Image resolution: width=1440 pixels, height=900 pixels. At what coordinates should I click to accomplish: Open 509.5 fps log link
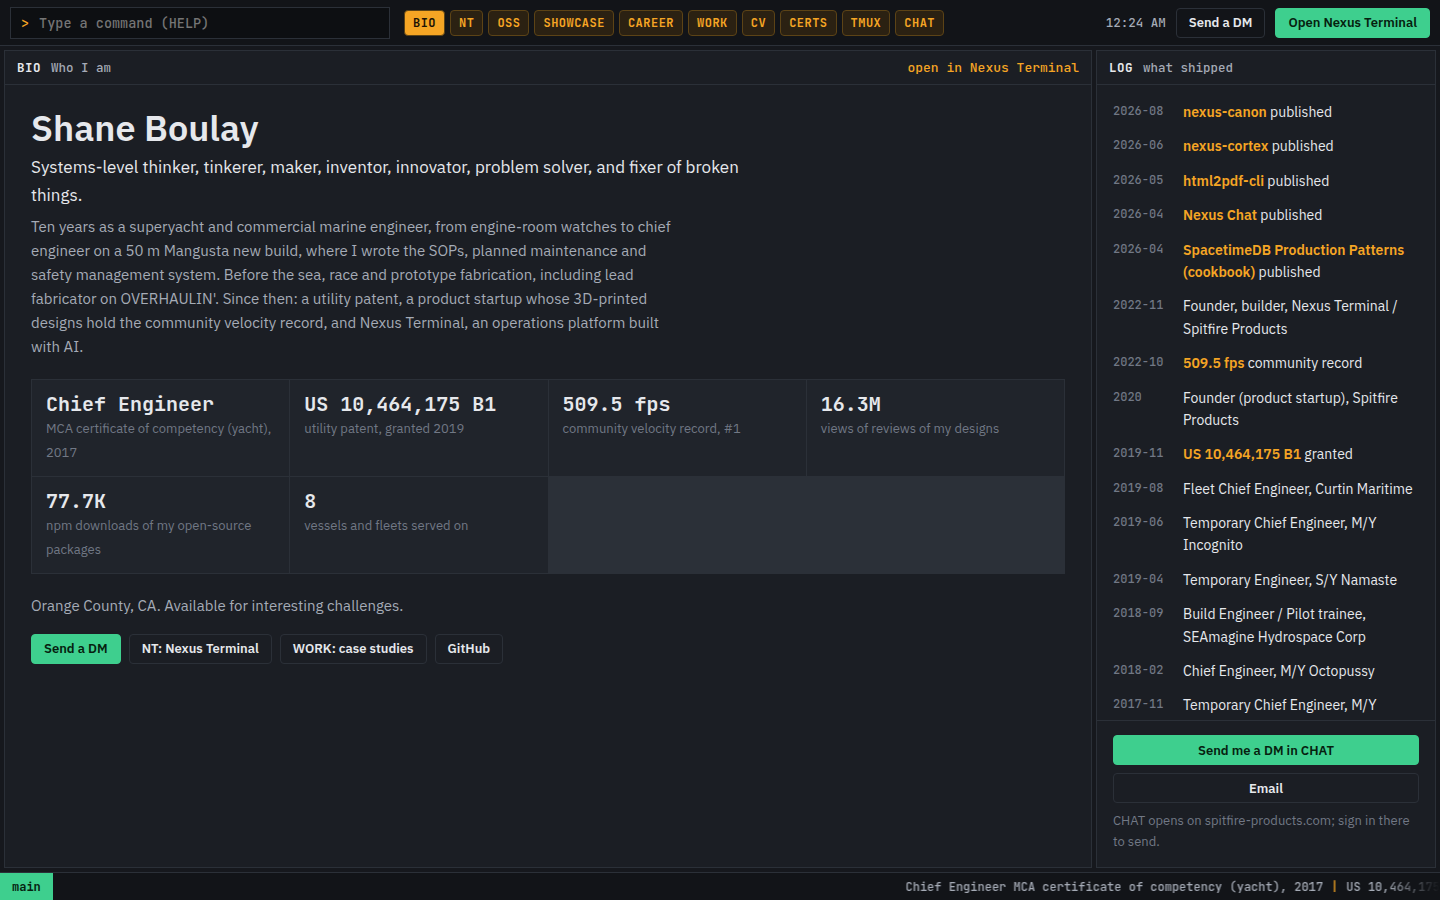(1214, 363)
